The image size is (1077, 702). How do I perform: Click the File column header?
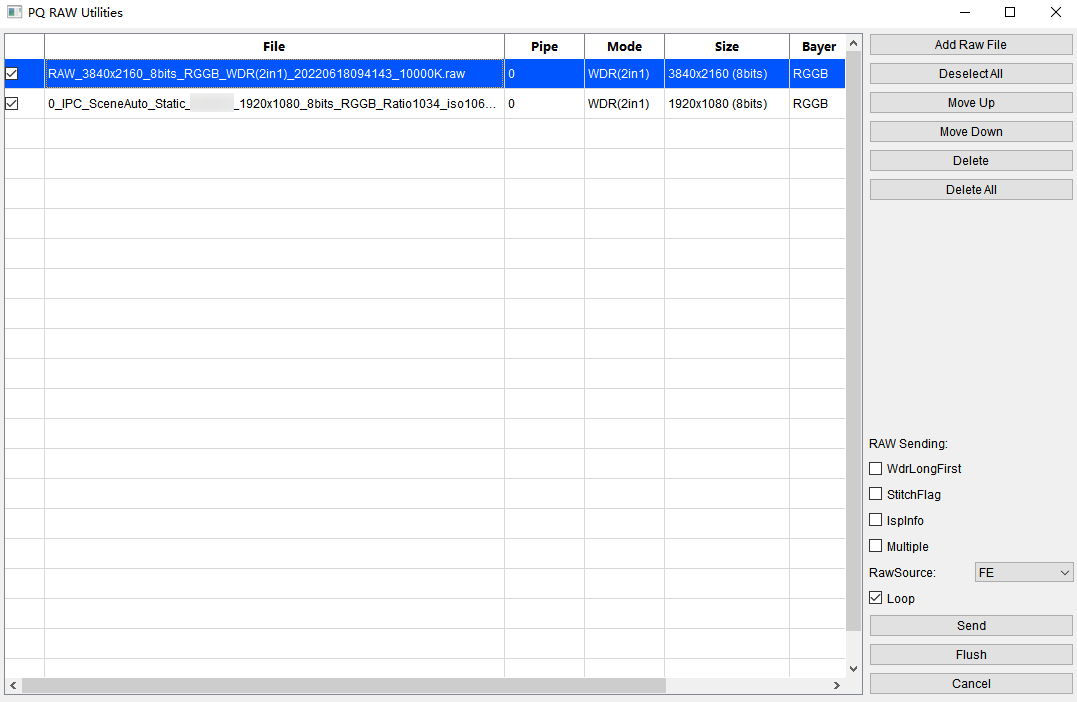pos(274,47)
